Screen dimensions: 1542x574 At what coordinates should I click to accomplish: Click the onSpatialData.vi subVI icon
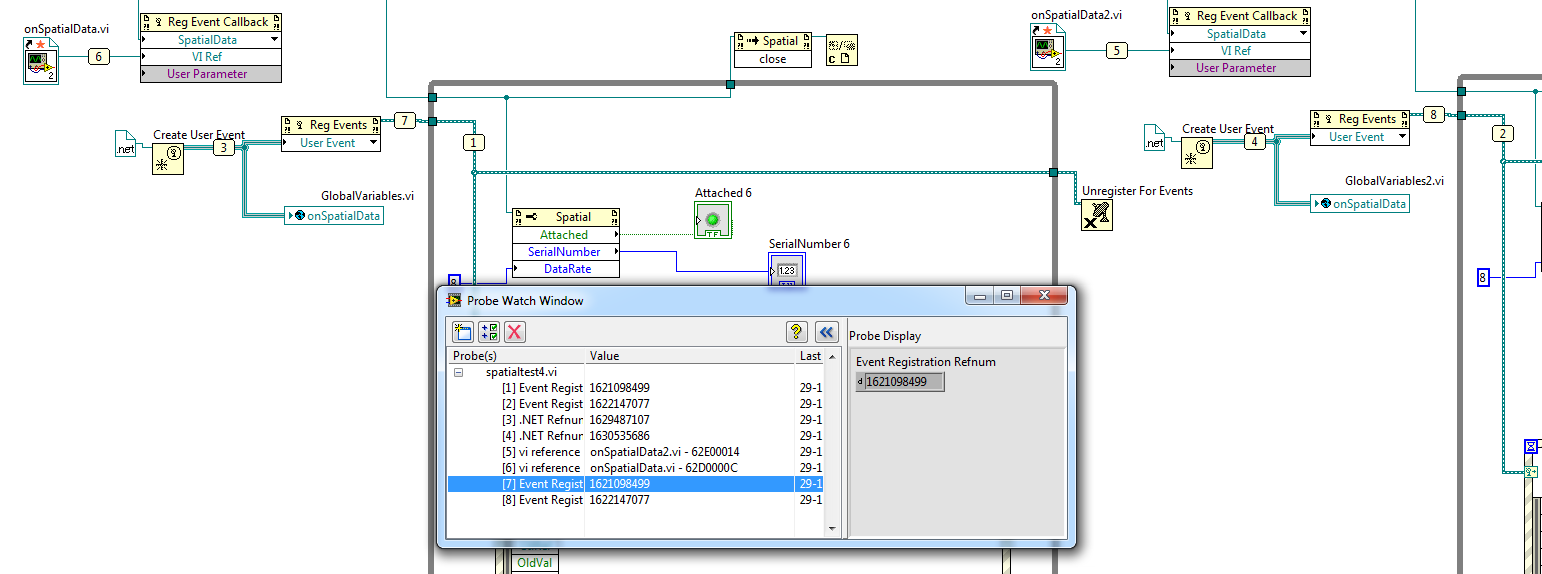[x=41, y=61]
